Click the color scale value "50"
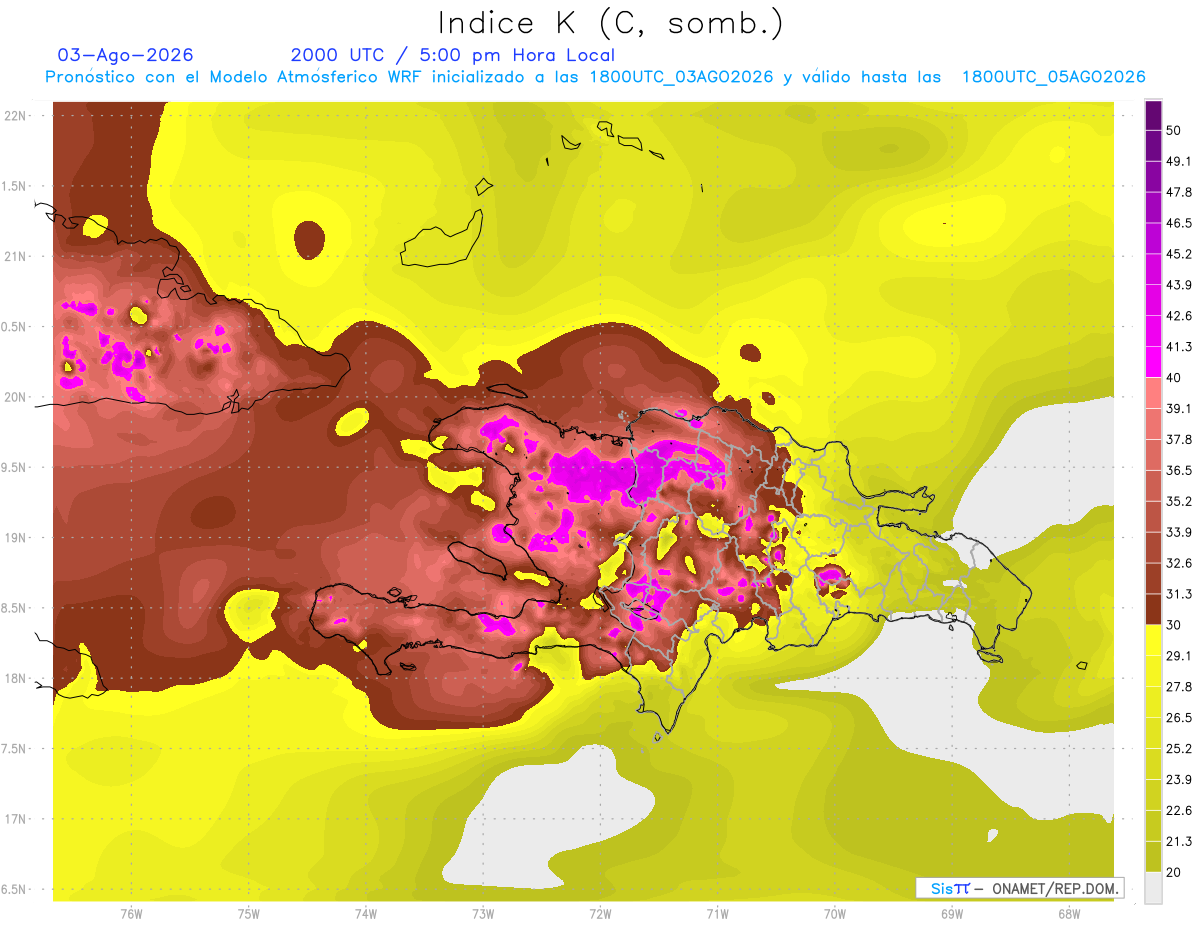The height and width of the screenshot is (927, 1200). point(1174,131)
